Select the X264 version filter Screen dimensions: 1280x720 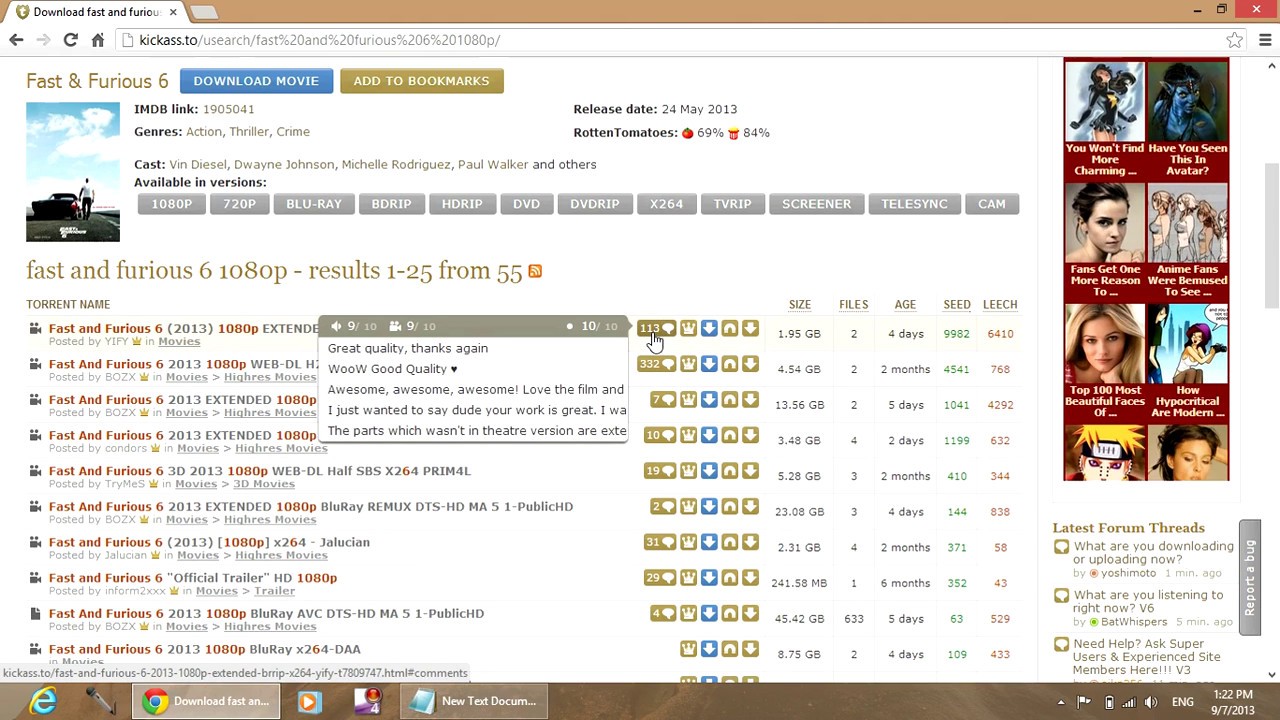tap(666, 204)
